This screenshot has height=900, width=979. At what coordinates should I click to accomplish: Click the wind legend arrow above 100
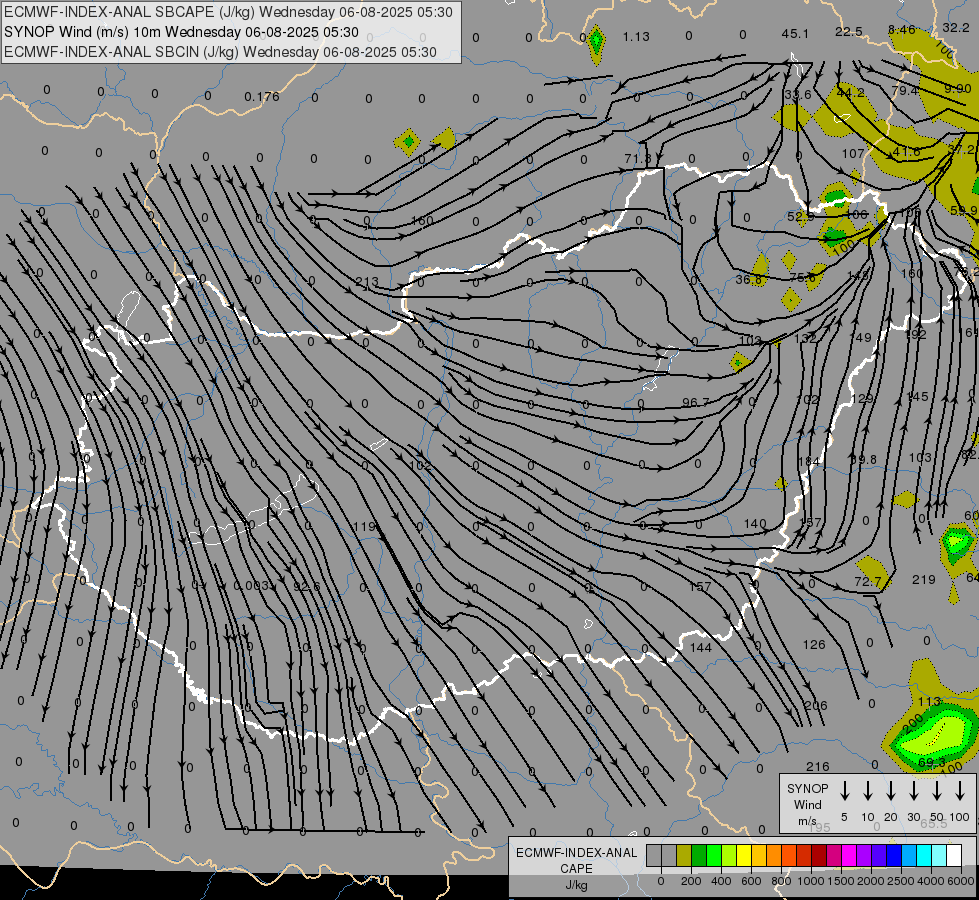pyautogui.click(x=960, y=790)
